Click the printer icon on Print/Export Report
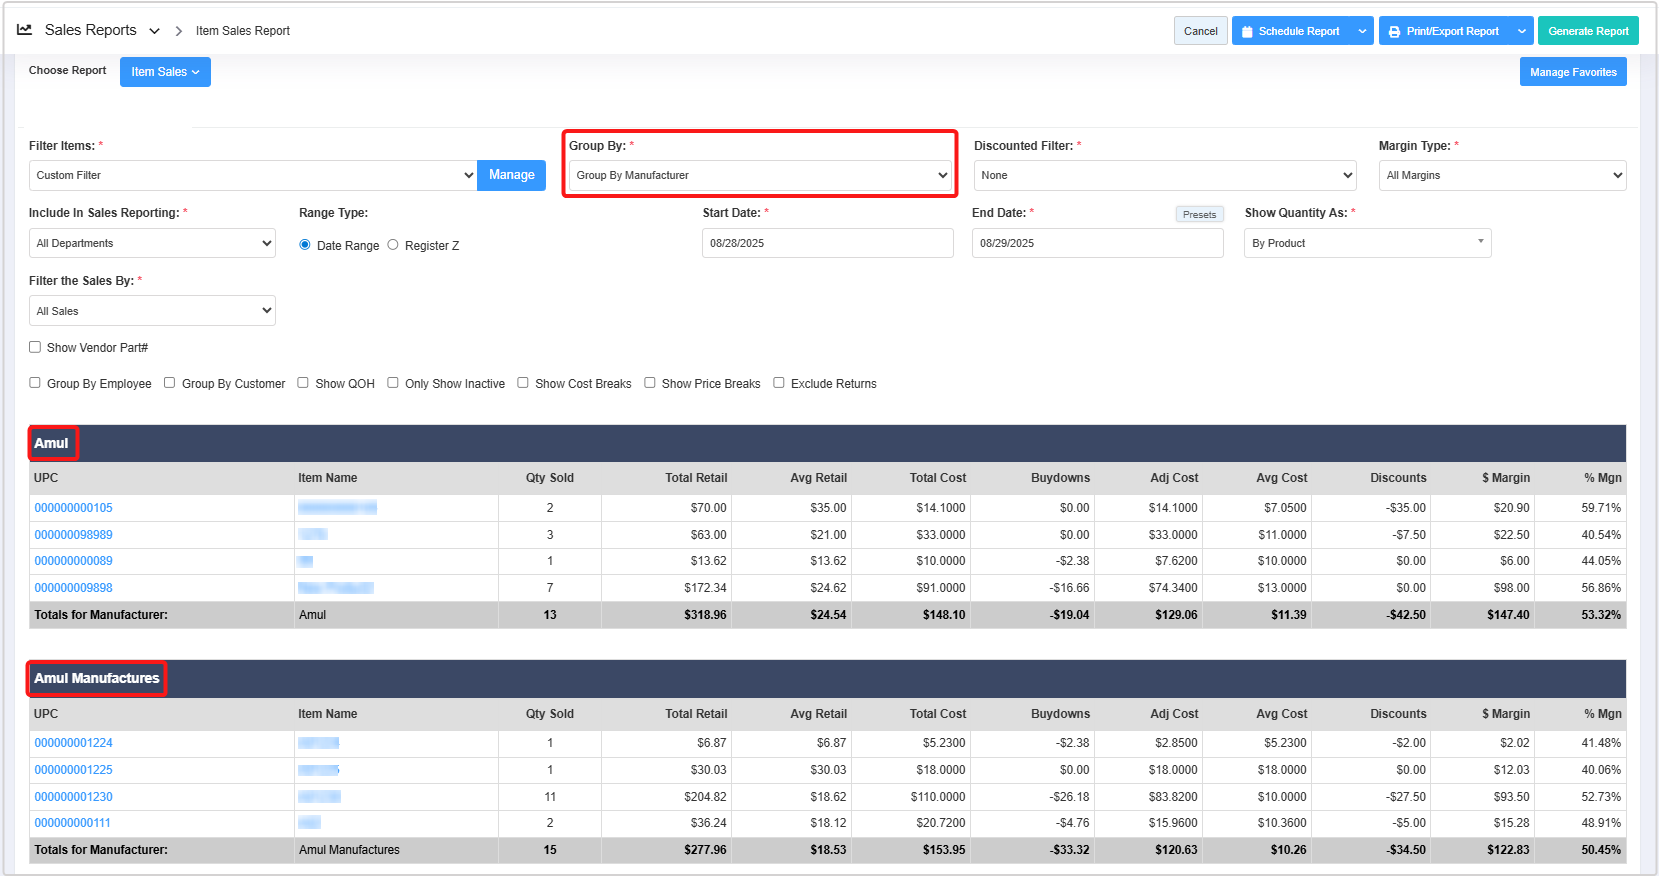1659x876 pixels. point(1394,32)
